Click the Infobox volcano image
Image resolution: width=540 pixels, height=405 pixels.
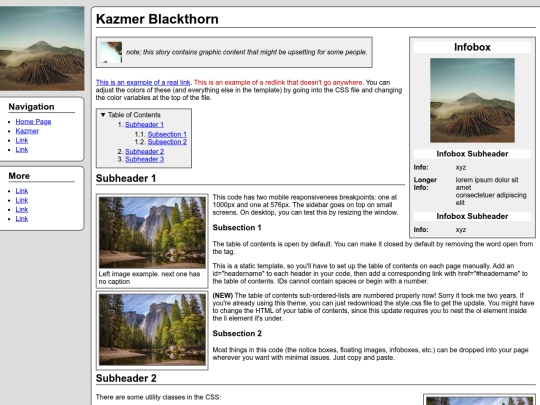pos(472,100)
